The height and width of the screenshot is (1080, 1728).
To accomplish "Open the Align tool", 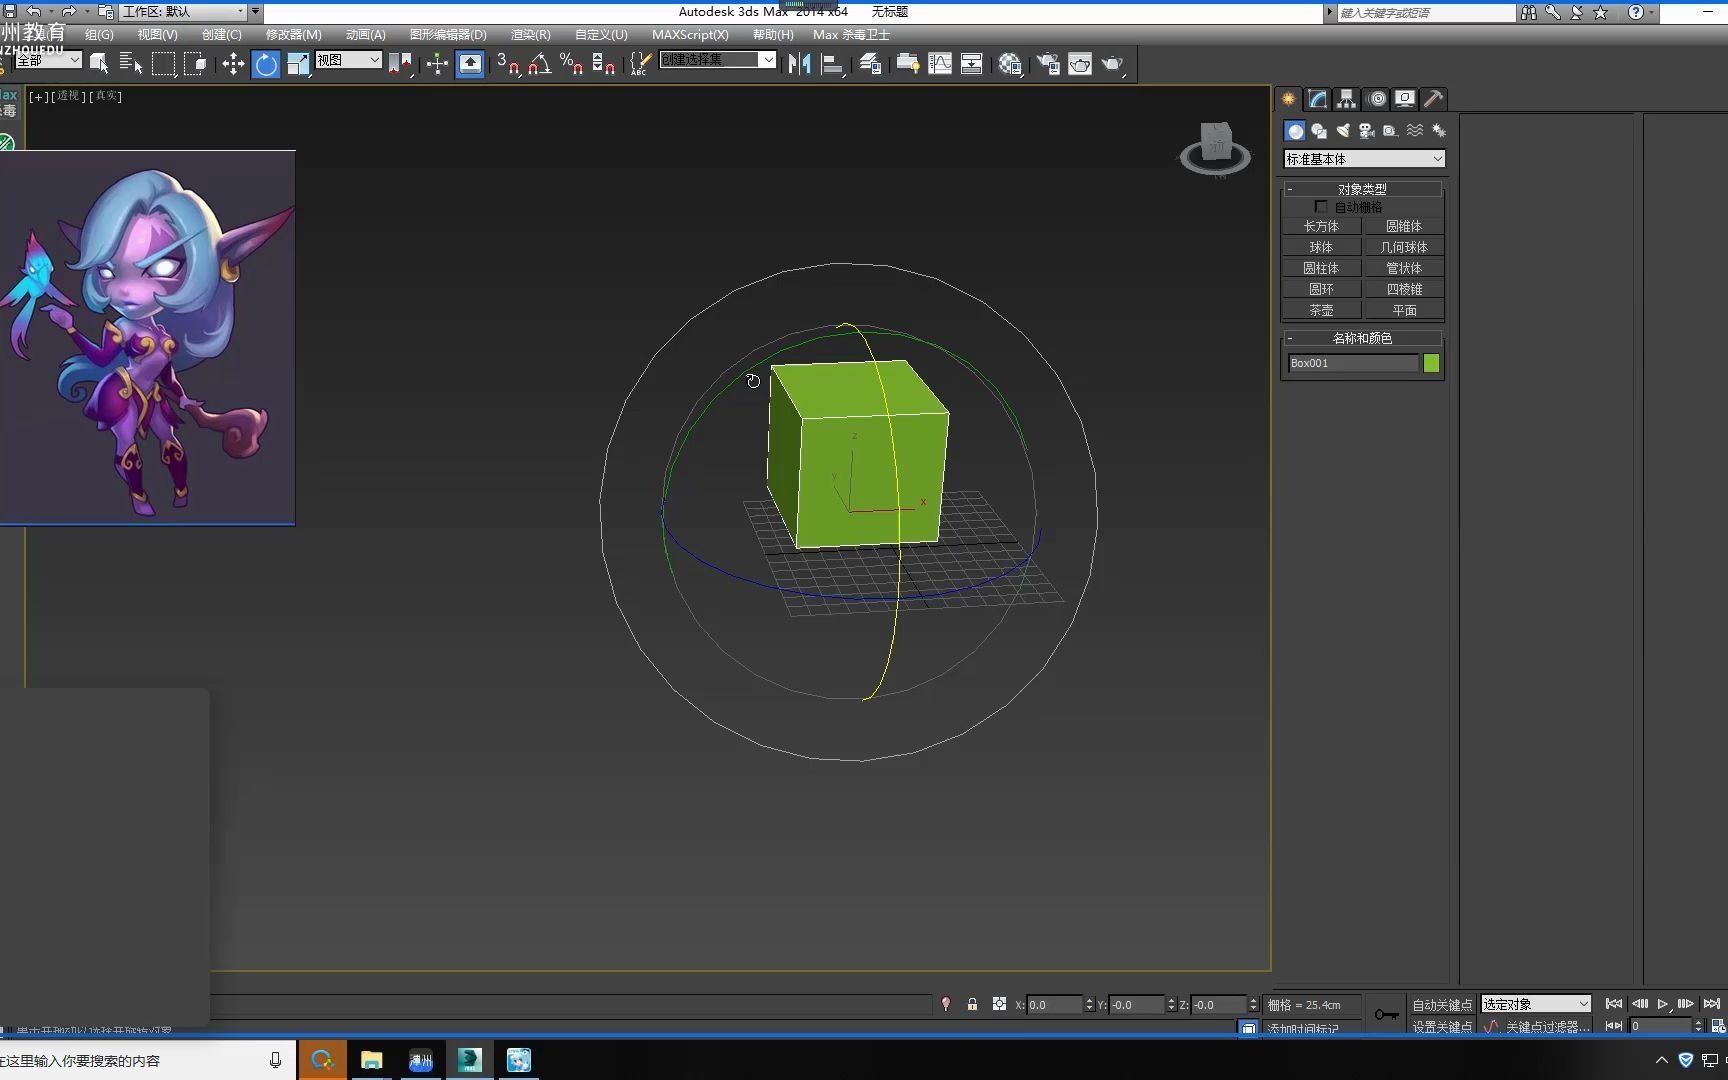I will [x=833, y=63].
